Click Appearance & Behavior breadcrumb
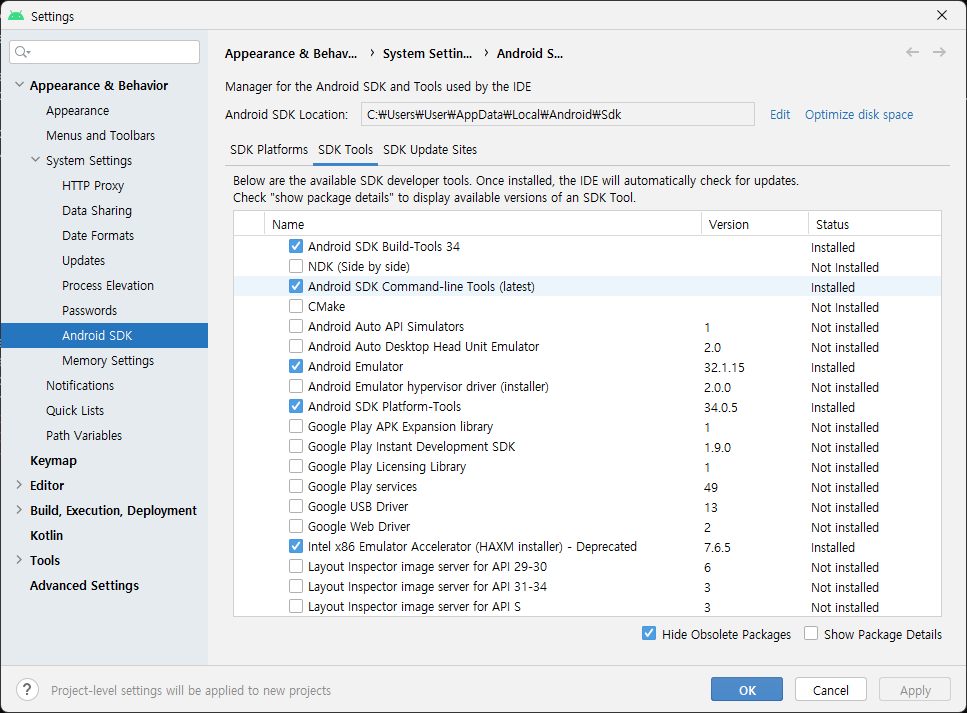 (x=290, y=54)
